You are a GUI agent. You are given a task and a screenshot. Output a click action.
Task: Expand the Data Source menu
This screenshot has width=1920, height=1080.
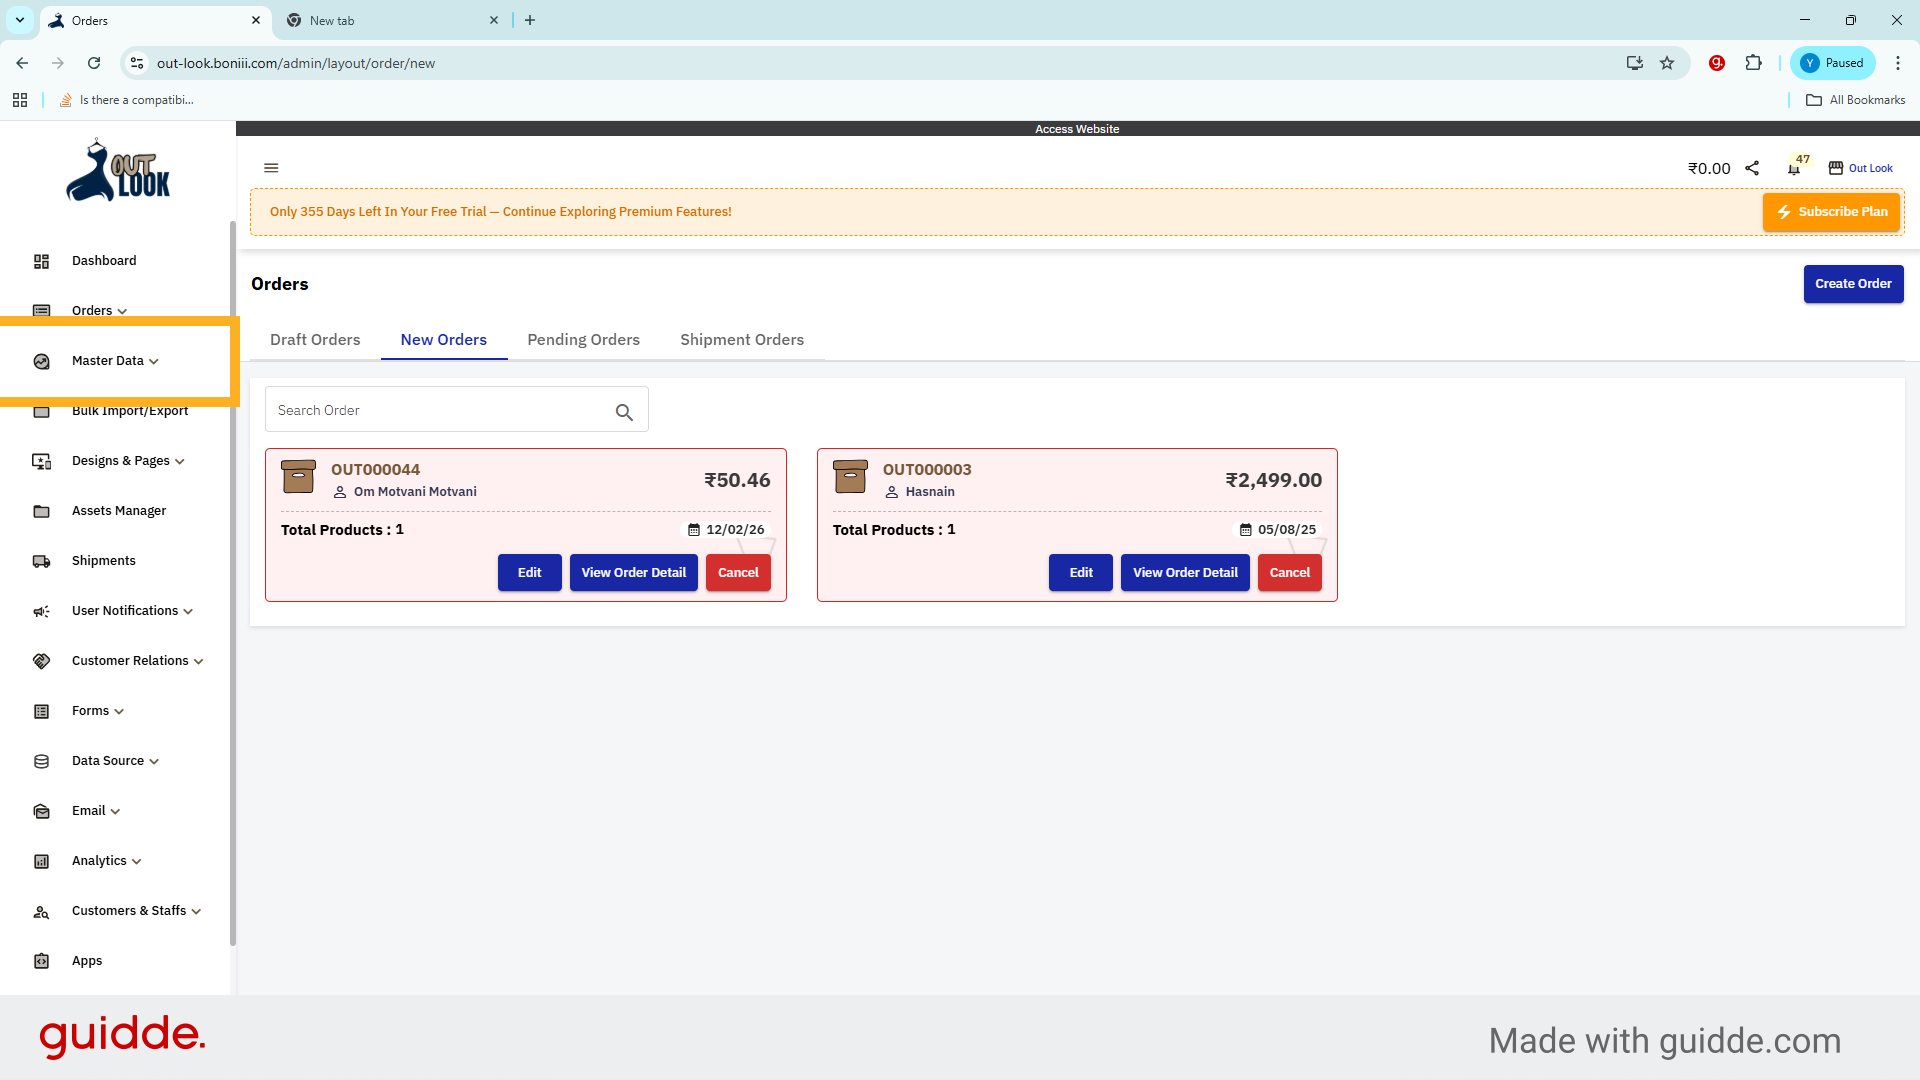tap(106, 760)
